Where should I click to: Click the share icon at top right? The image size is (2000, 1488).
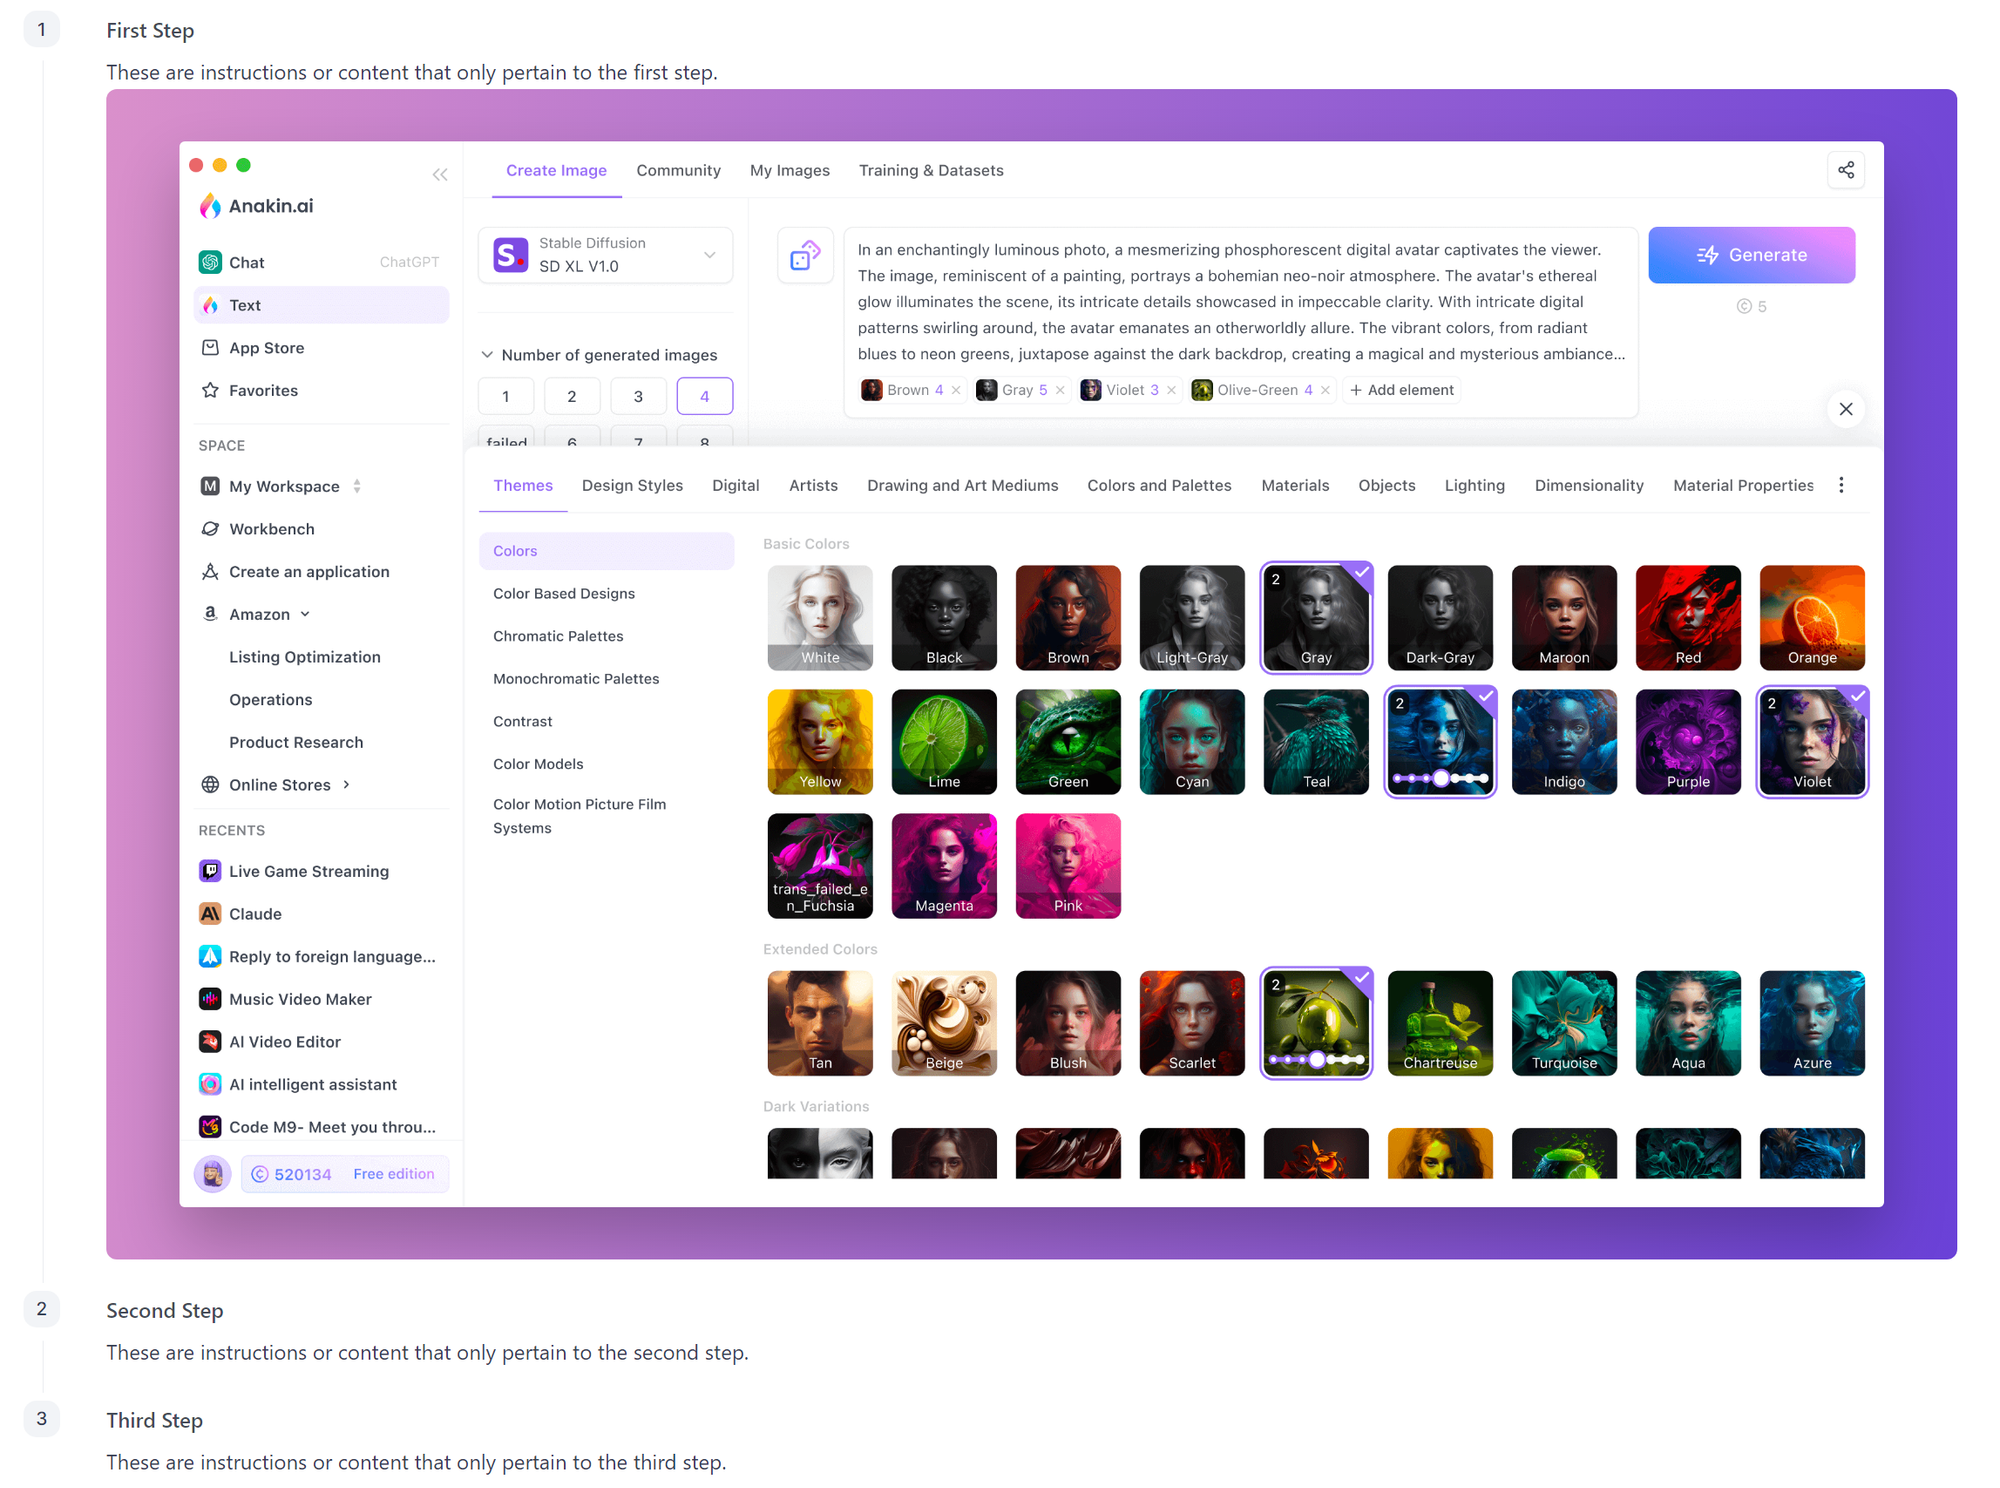(x=1846, y=170)
